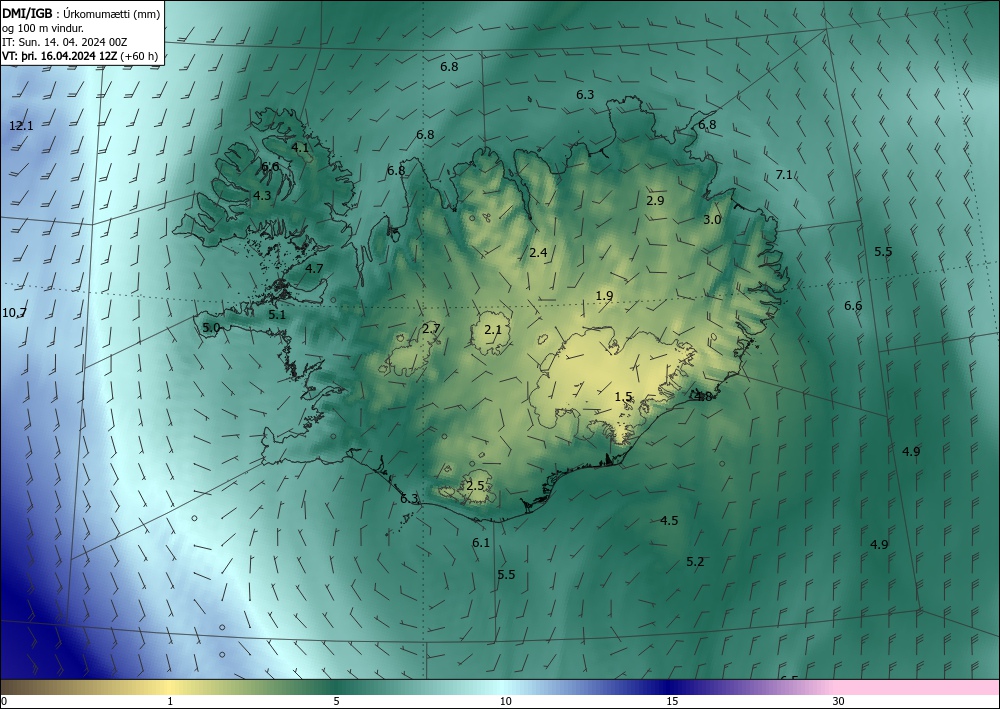Image resolution: width=1000 pixels, height=709 pixels.
Task: Select the 2.9 value label
Action: tap(656, 201)
